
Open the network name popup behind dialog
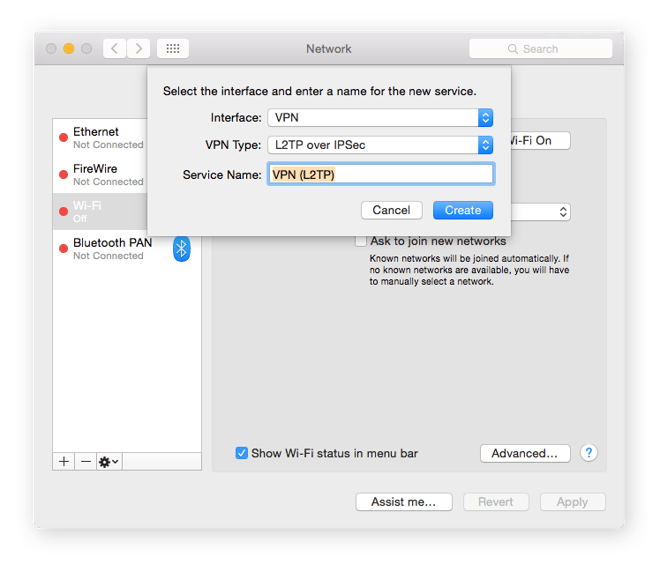(x=540, y=212)
